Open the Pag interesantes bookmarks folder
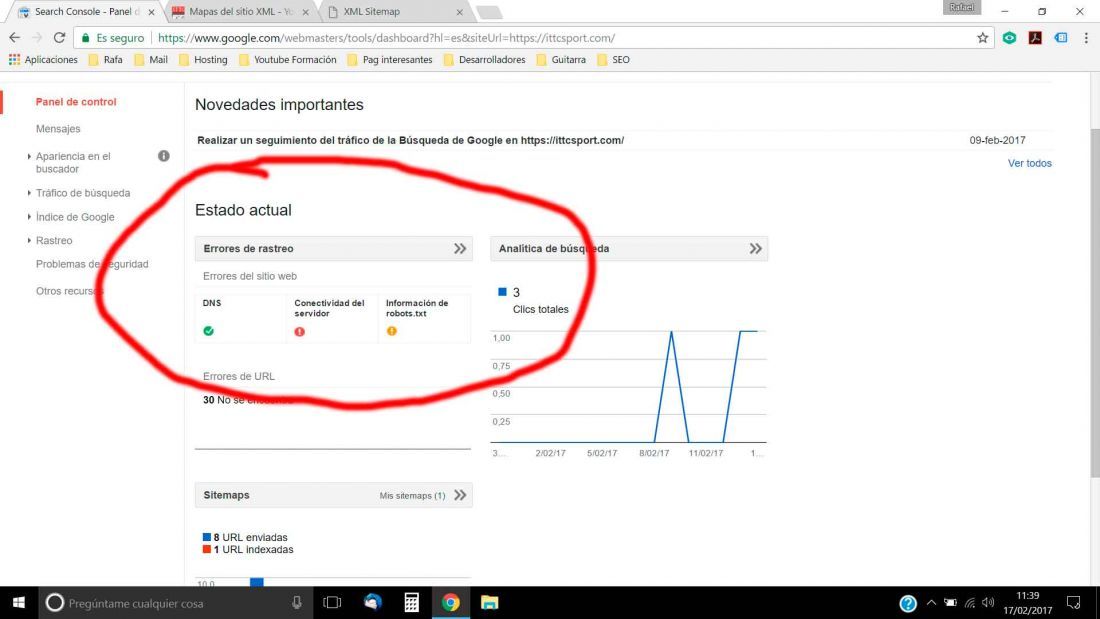 coord(390,60)
